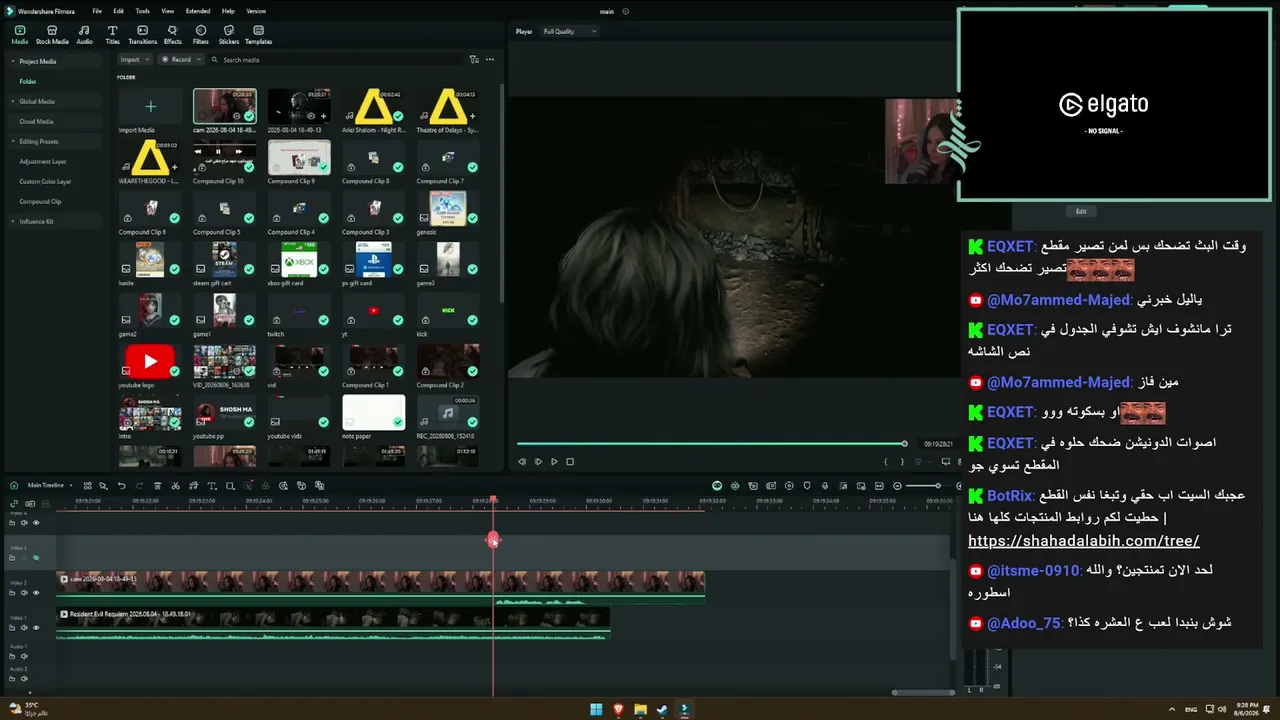This screenshot has width=1280, height=720.
Task: Split clip with scissors tool
Action: point(175,486)
